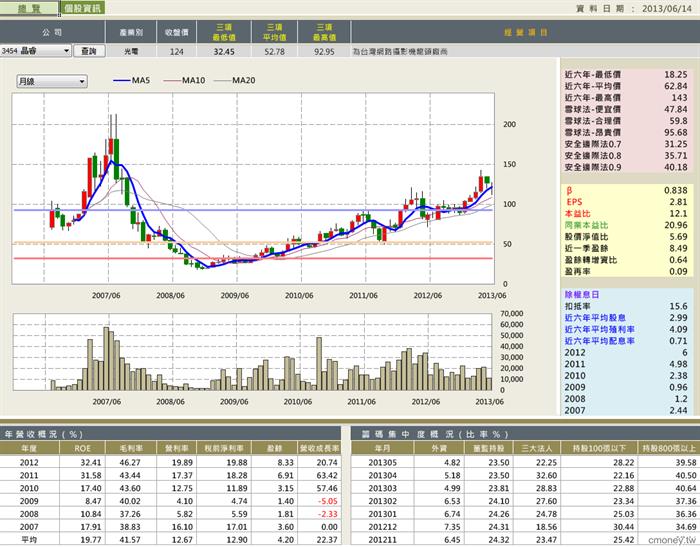This screenshot has width=700, height=547.
Task: Select the MA10 legend entry
Action: pos(184,80)
